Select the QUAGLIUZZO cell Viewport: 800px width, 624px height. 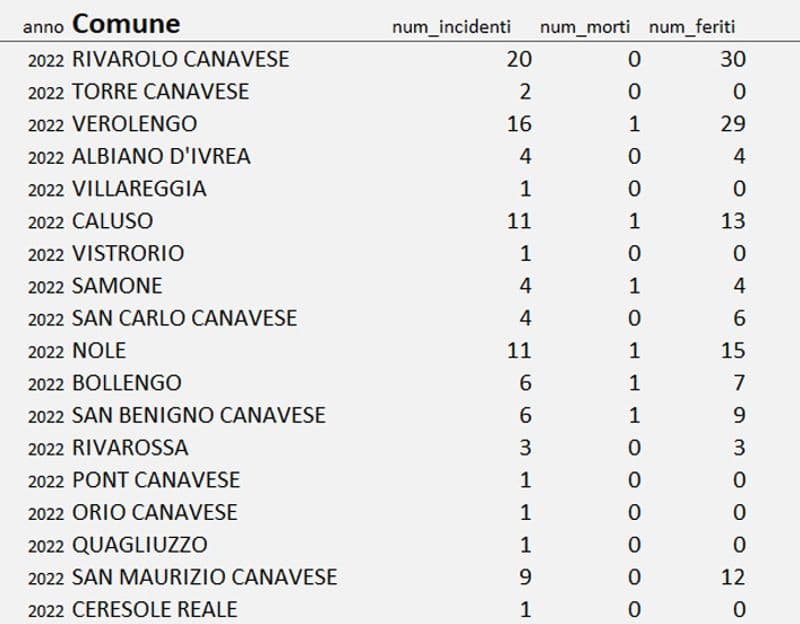(x=140, y=545)
